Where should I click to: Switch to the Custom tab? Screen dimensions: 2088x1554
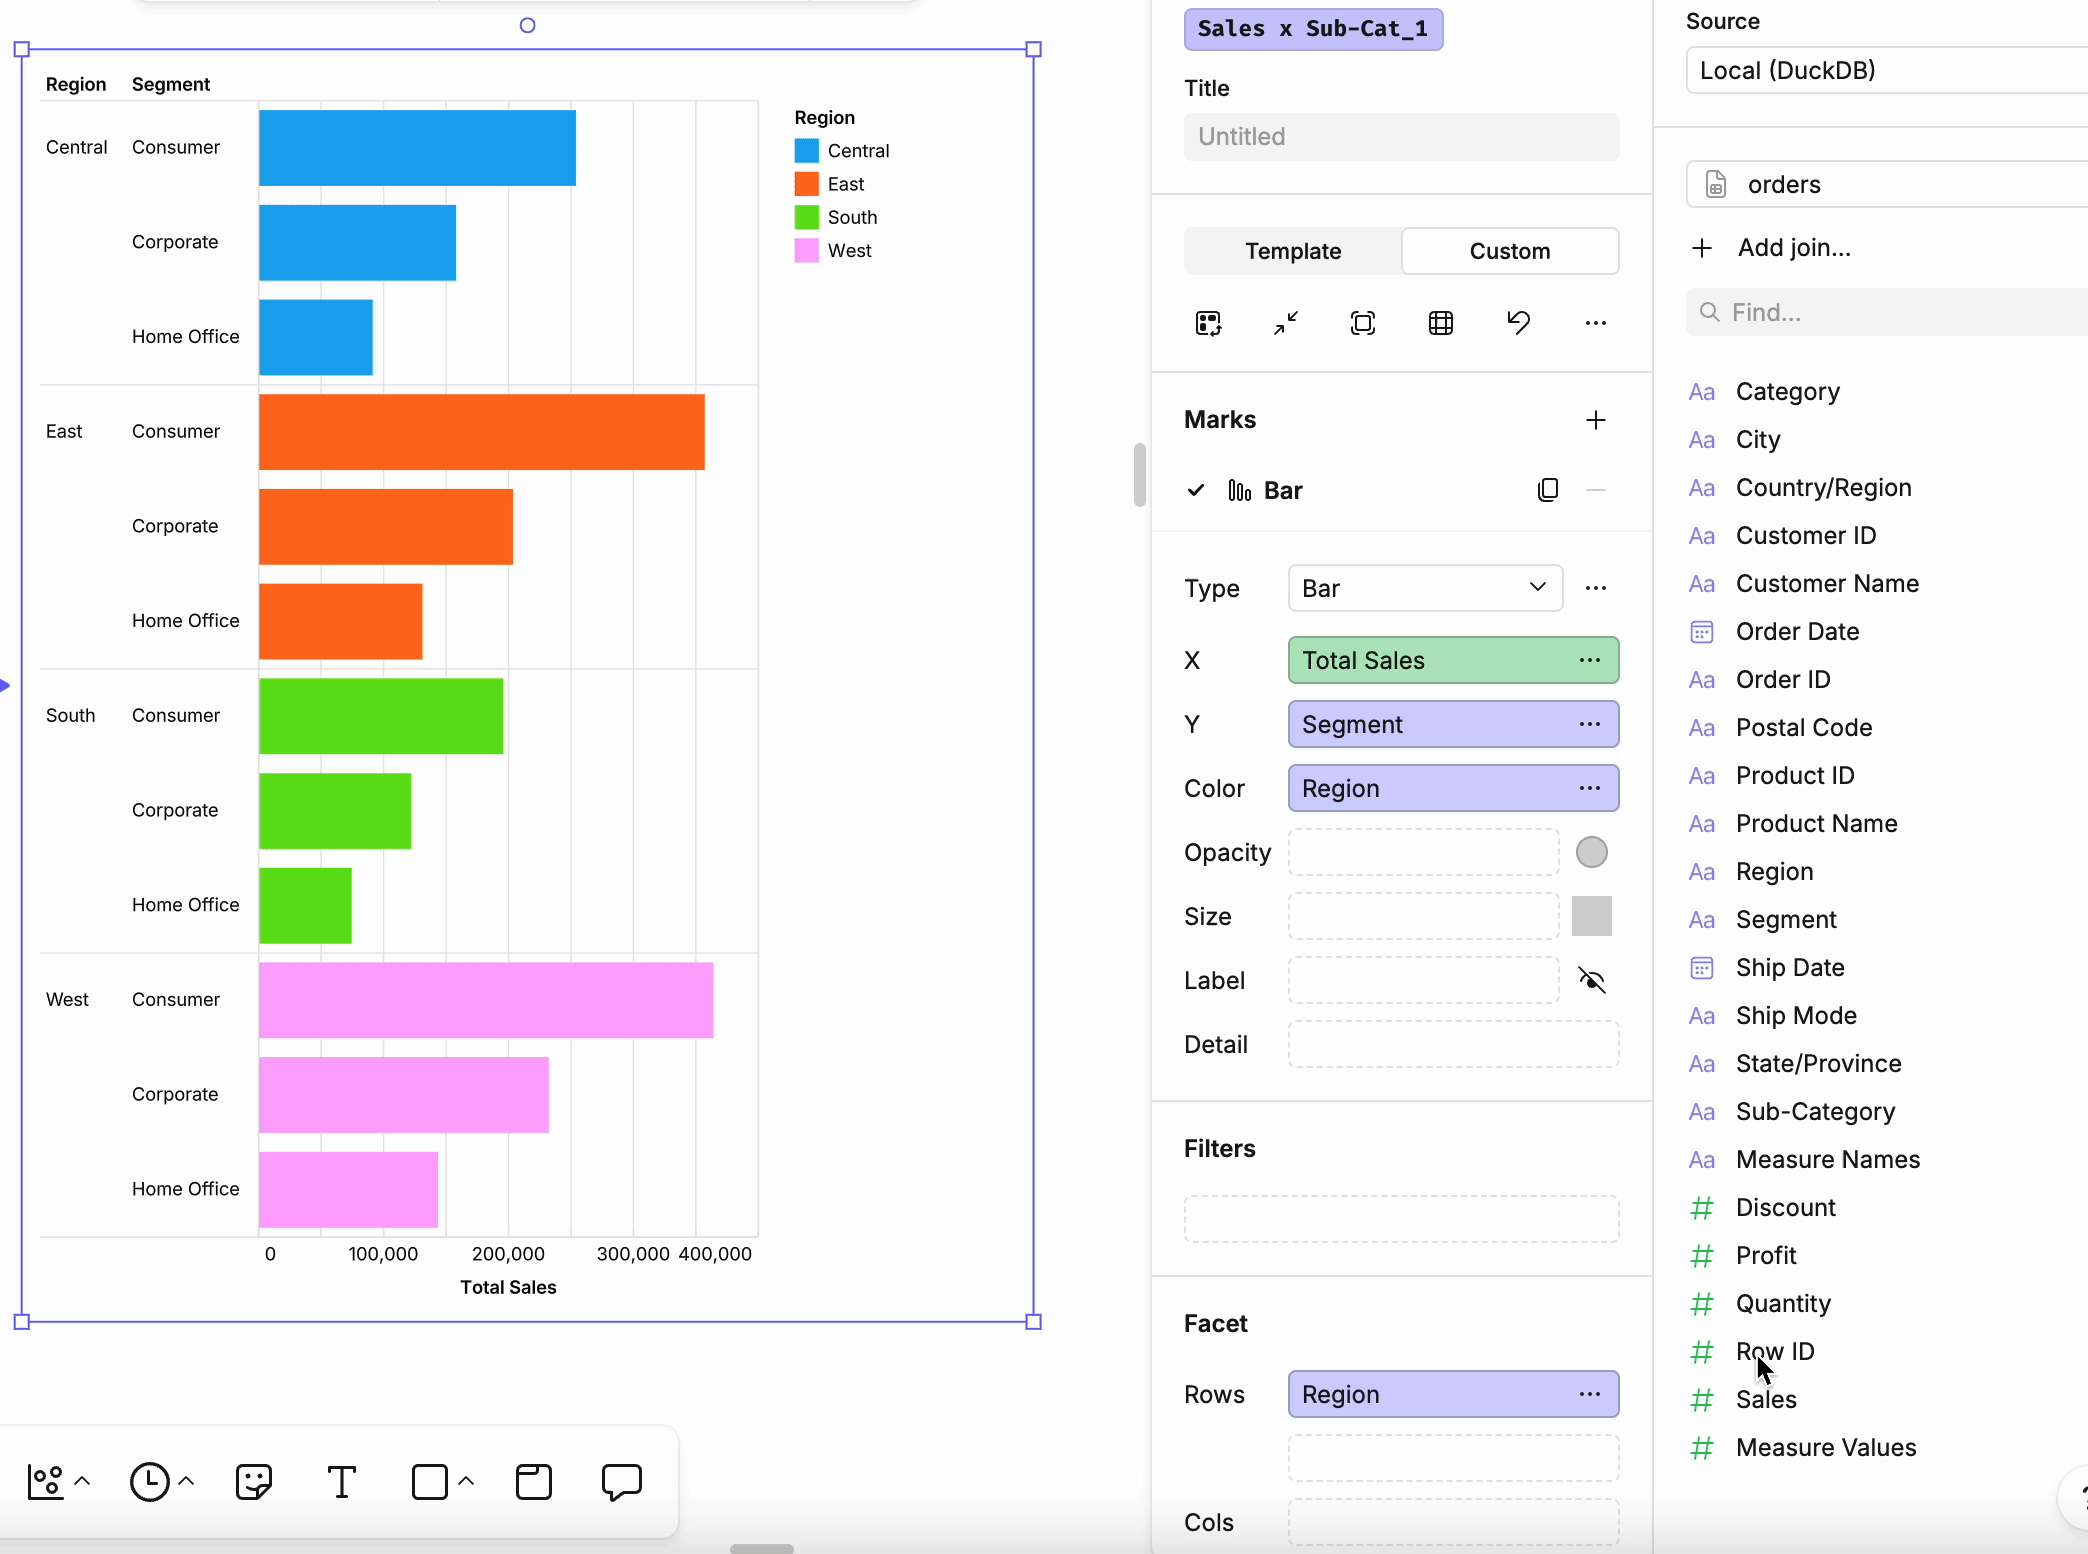coord(1510,251)
